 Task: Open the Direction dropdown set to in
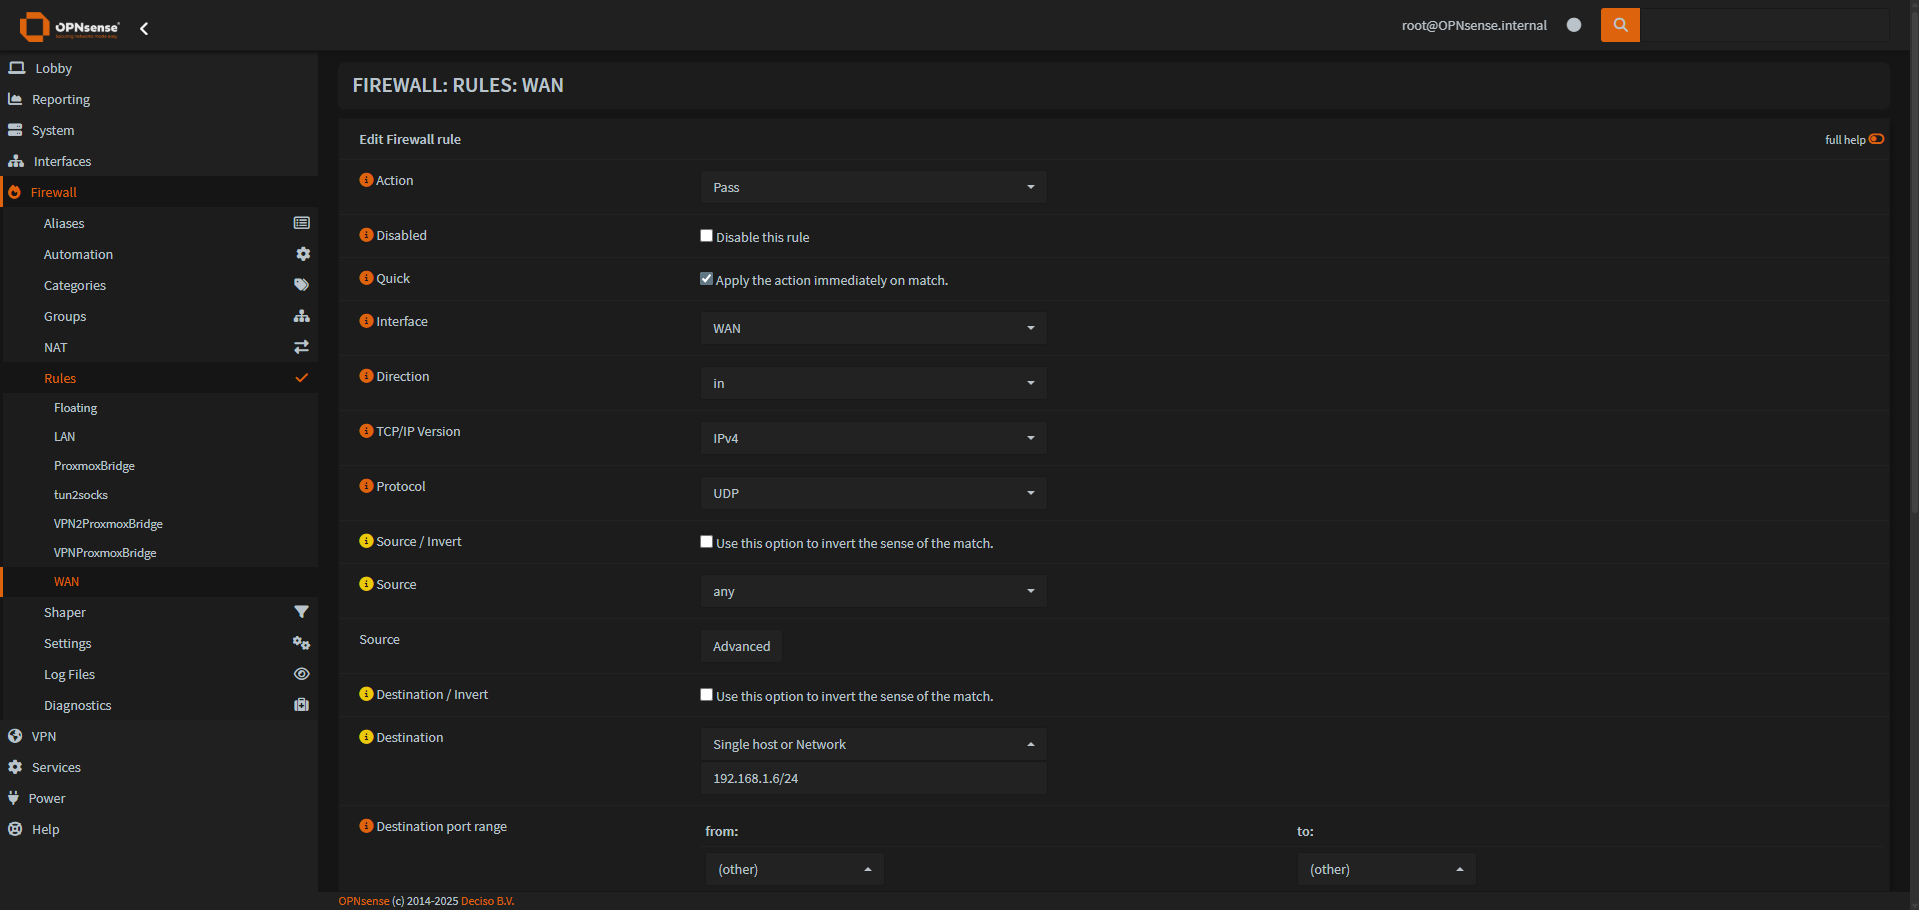pyautogui.click(x=873, y=383)
